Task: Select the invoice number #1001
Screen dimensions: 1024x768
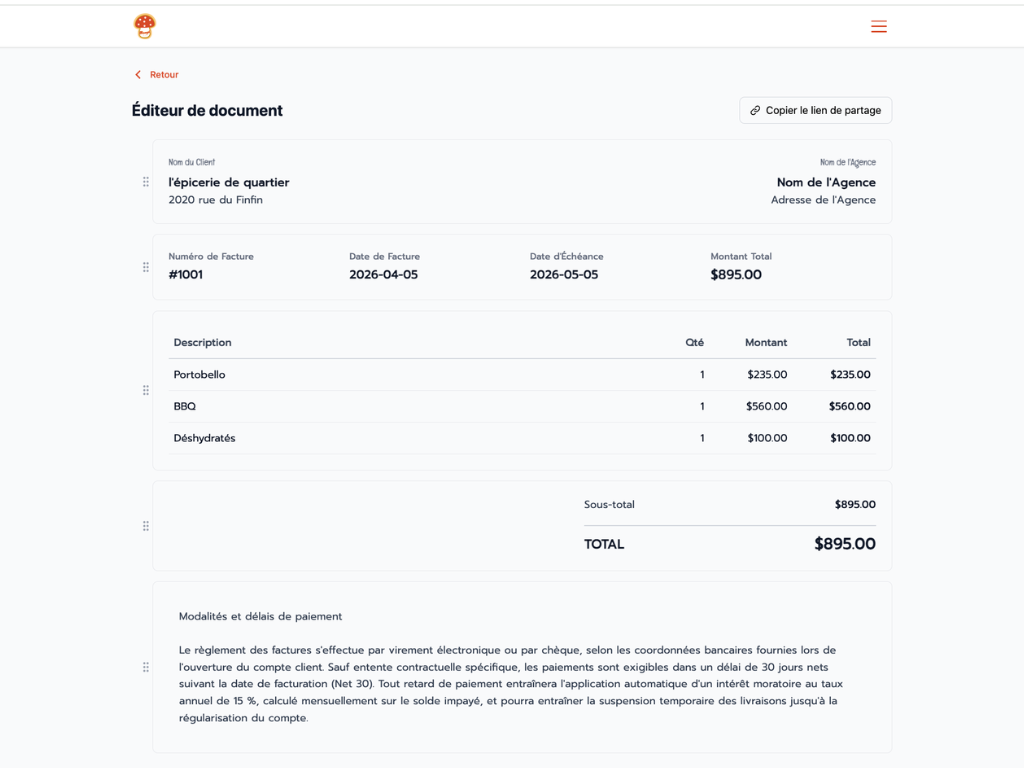Action: click(188, 274)
